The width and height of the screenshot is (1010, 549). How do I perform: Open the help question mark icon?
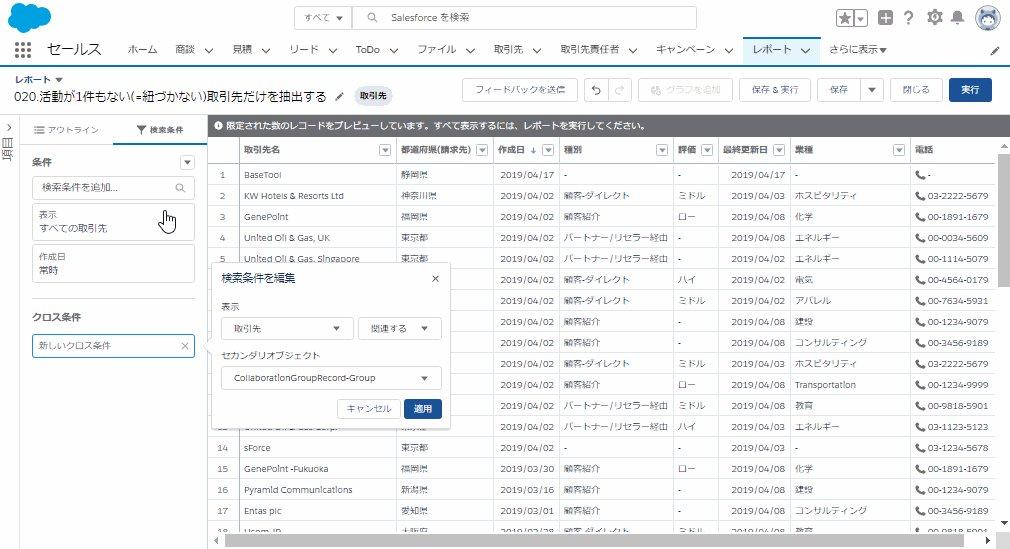pos(908,18)
